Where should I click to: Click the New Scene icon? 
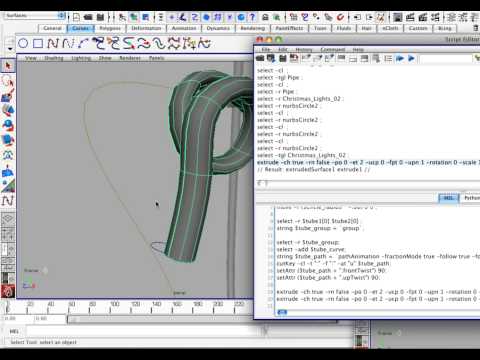pyautogui.click(x=76, y=17)
